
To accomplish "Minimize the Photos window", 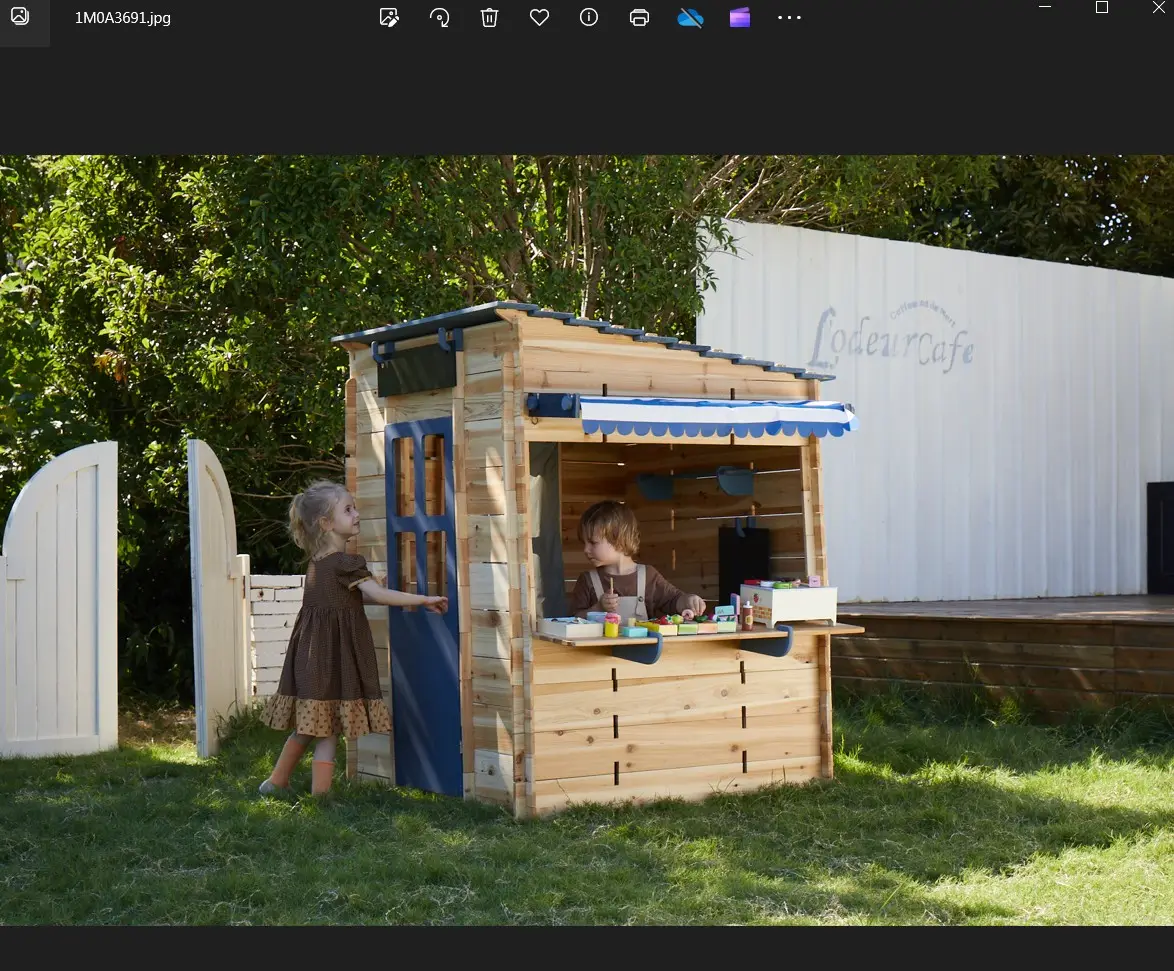I will pos(1044,7).
